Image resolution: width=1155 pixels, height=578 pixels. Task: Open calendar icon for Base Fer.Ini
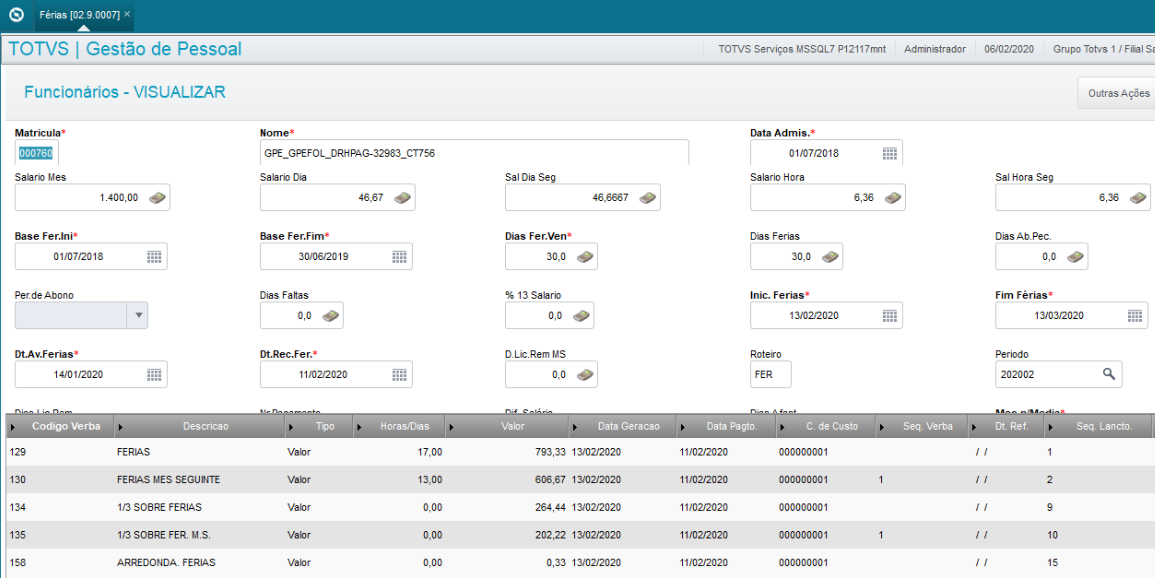pos(154,256)
